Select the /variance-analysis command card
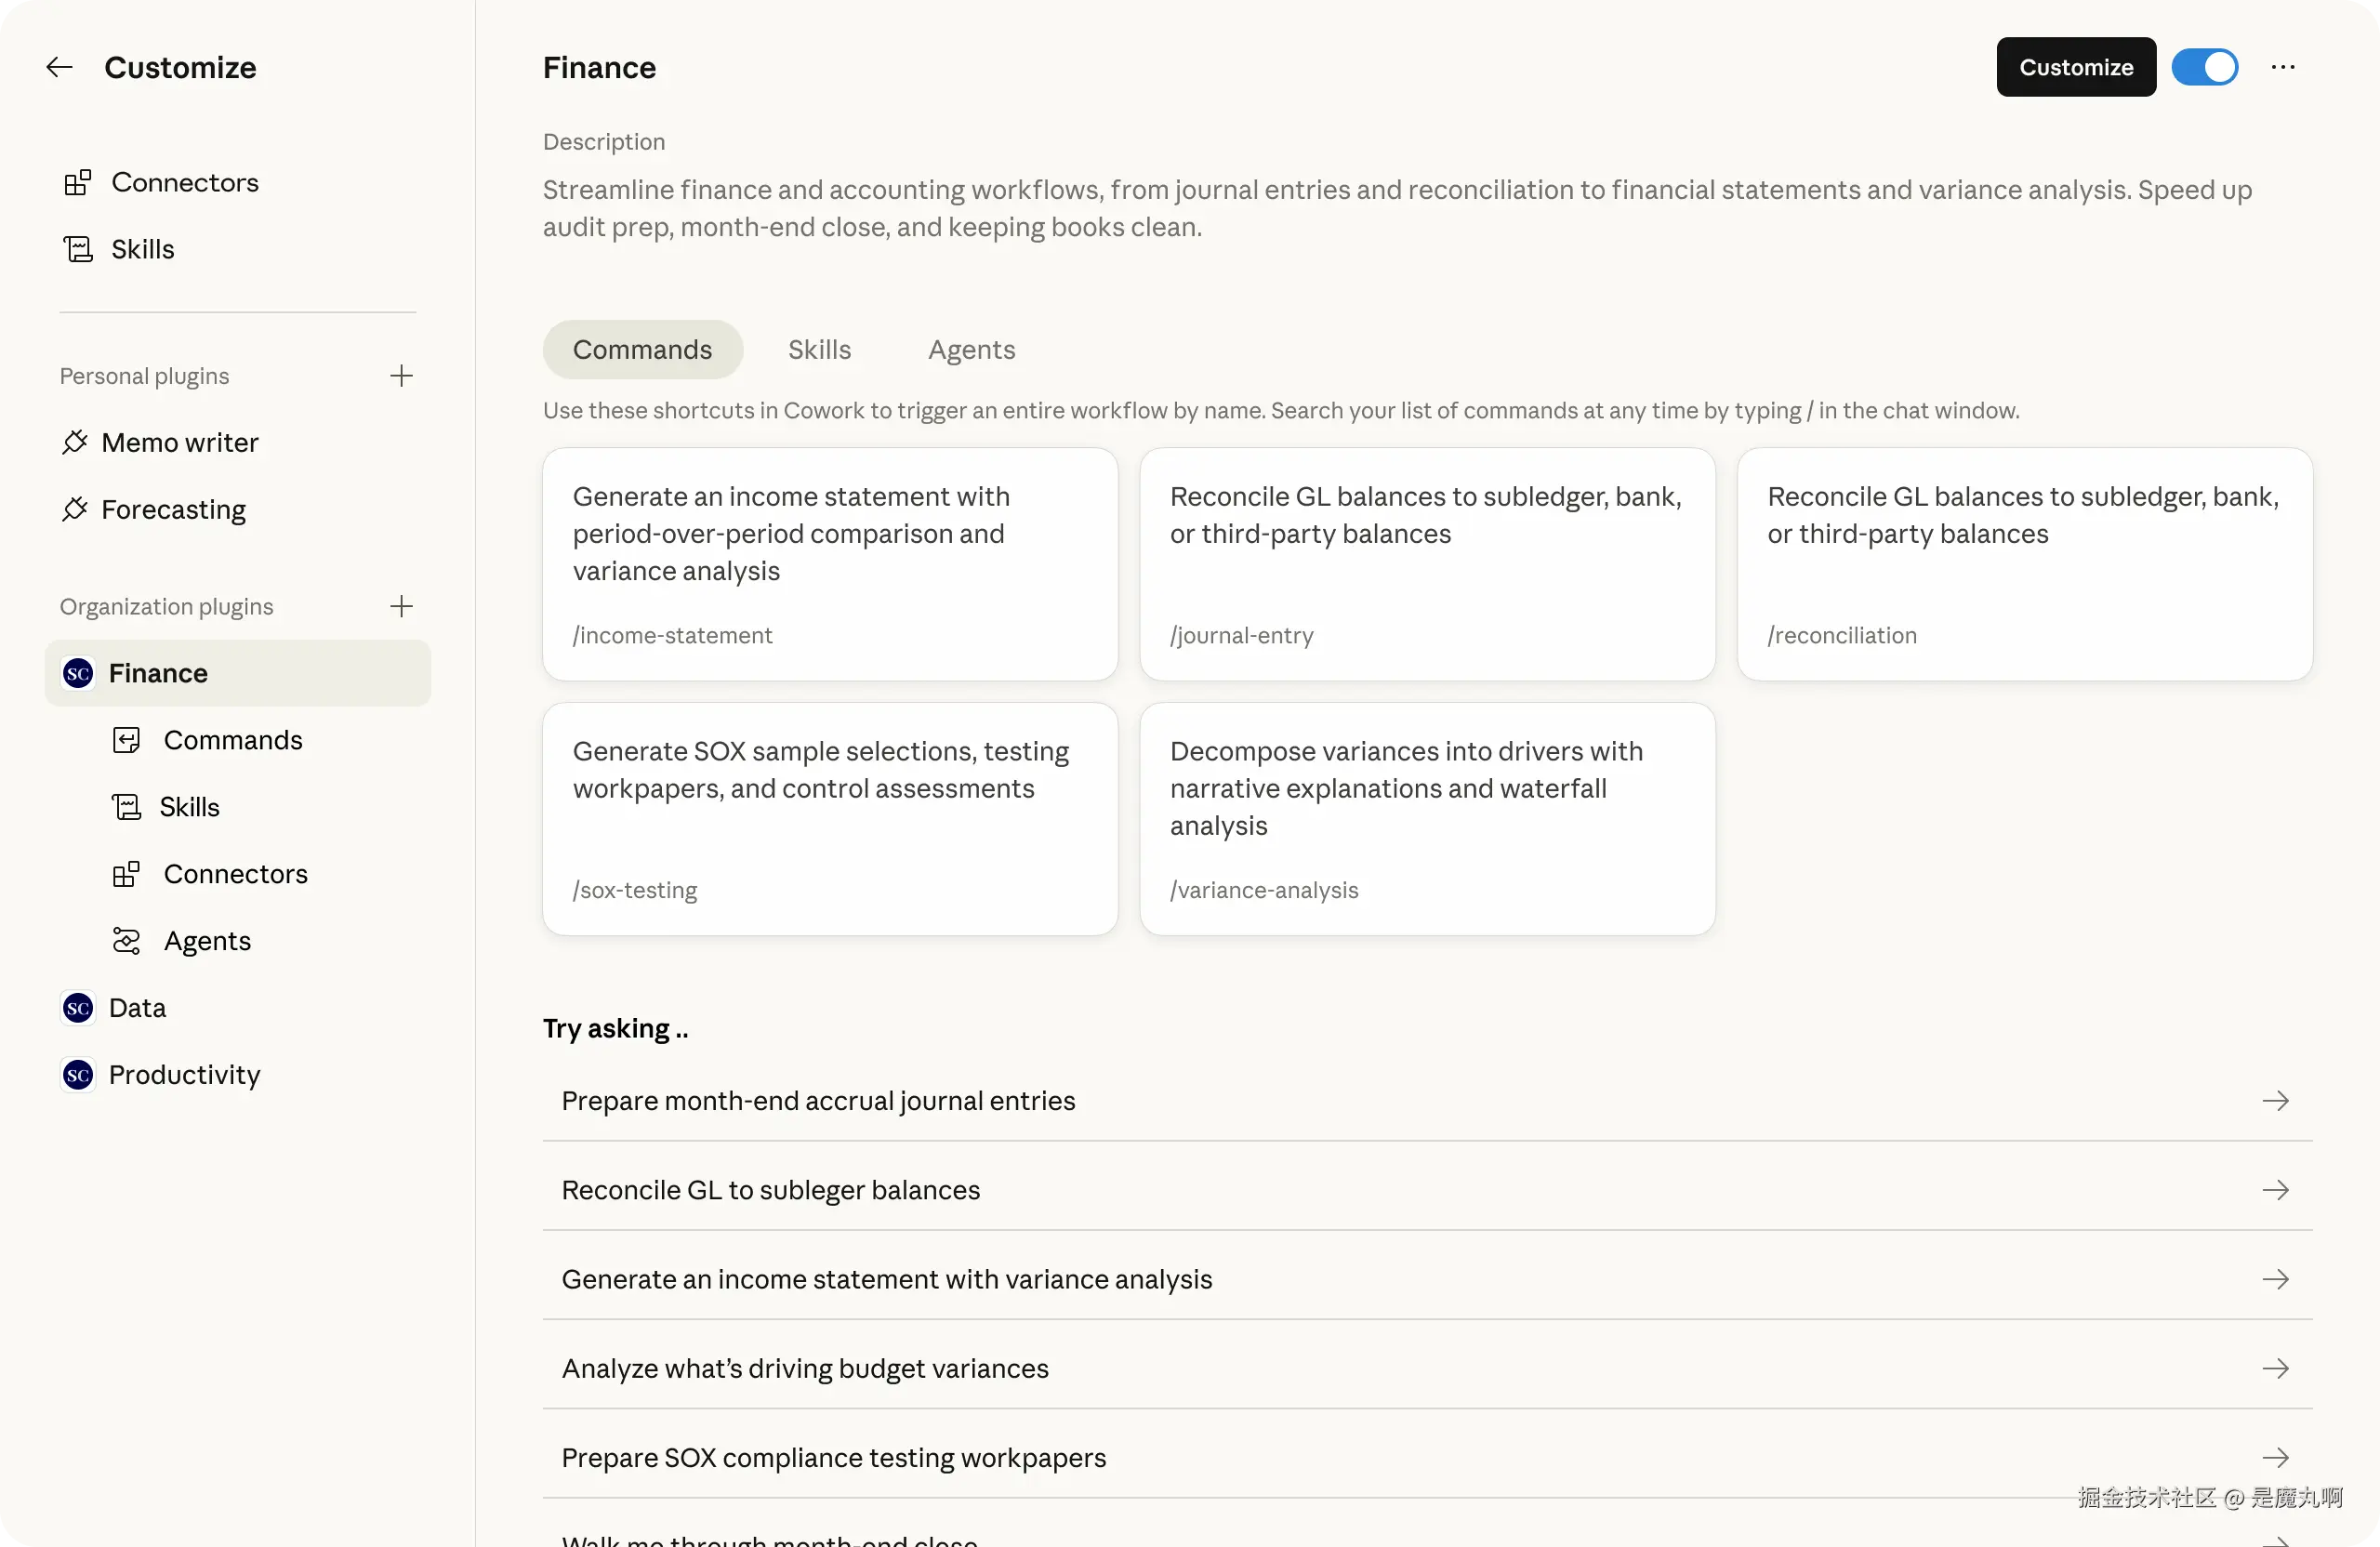 point(1426,819)
